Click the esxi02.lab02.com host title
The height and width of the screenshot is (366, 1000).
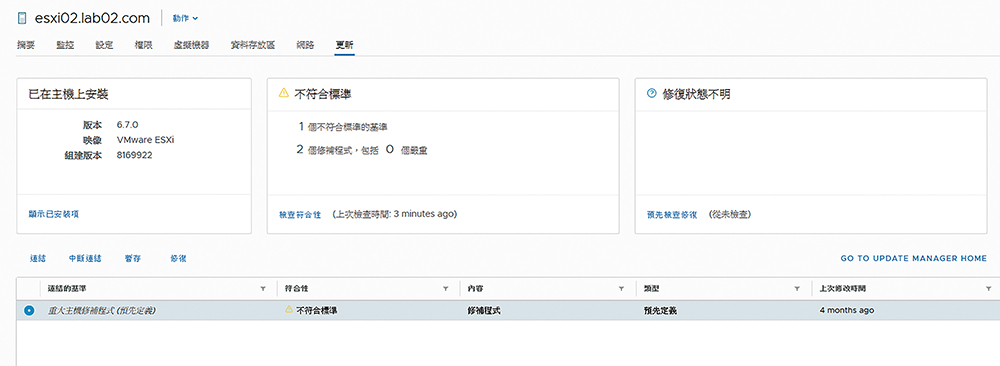tap(91, 18)
